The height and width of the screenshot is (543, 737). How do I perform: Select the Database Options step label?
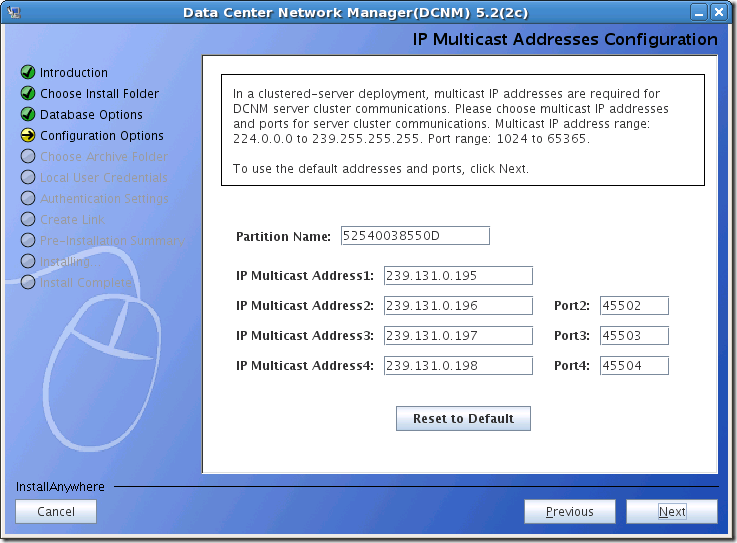pos(91,115)
